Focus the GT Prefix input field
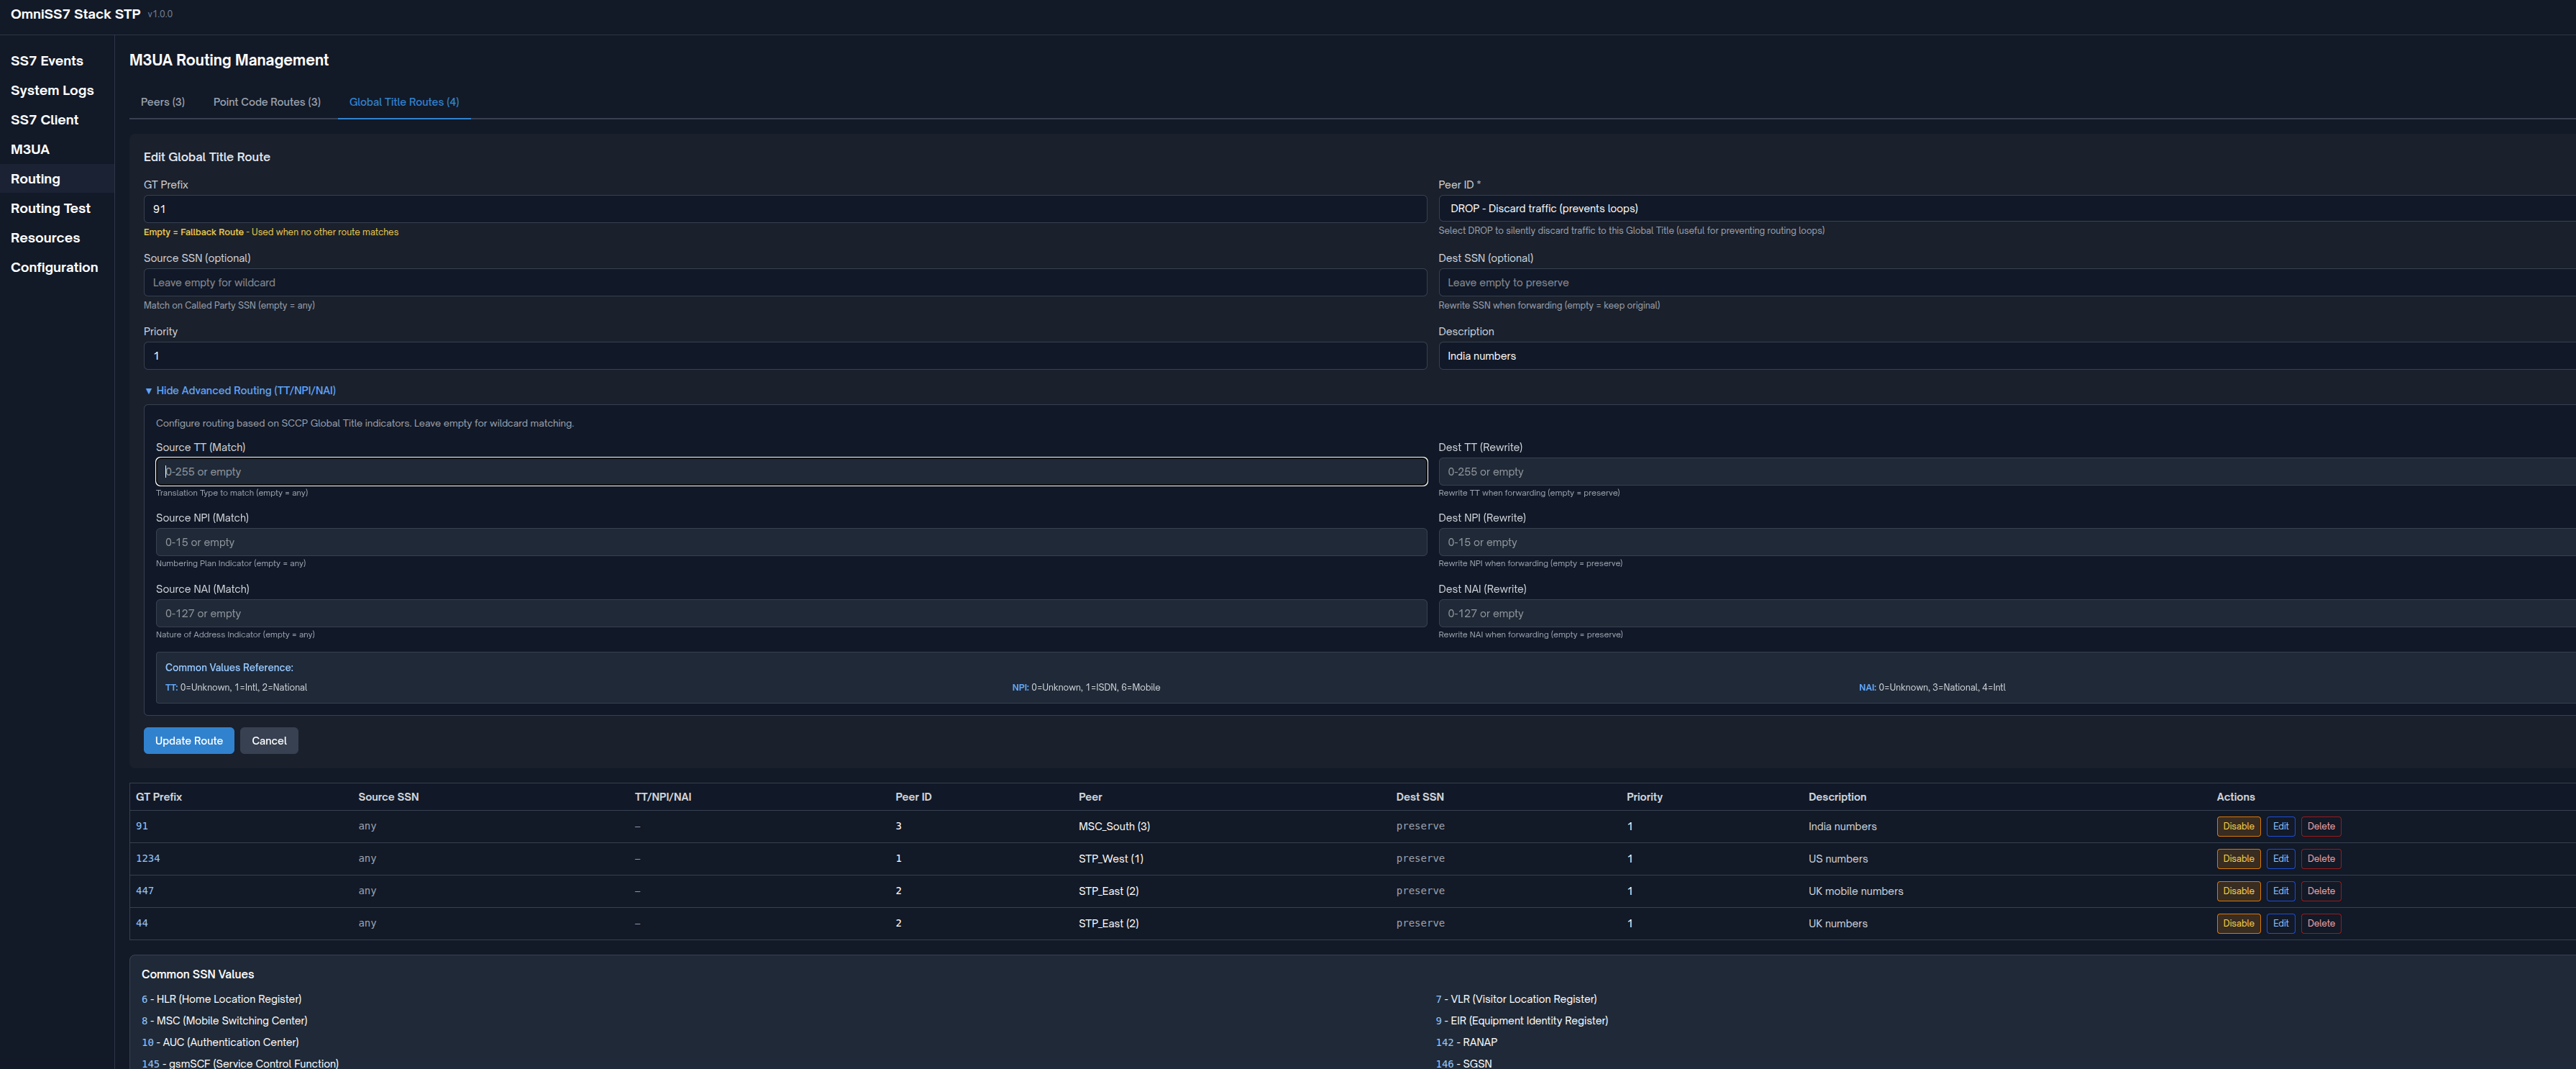The image size is (2576, 1069). coord(784,209)
